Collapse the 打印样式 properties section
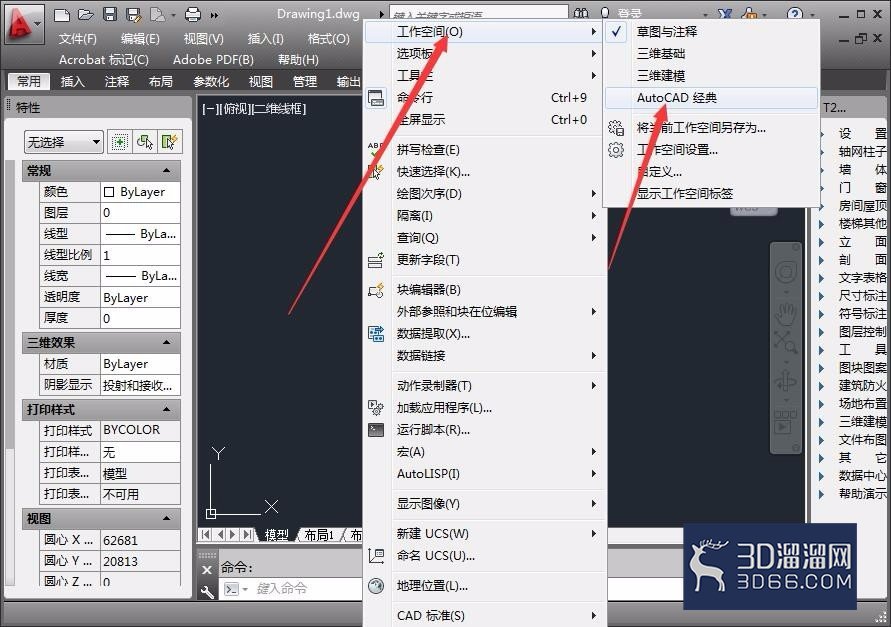This screenshot has width=891, height=627. pyautogui.click(x=166, y=409)
